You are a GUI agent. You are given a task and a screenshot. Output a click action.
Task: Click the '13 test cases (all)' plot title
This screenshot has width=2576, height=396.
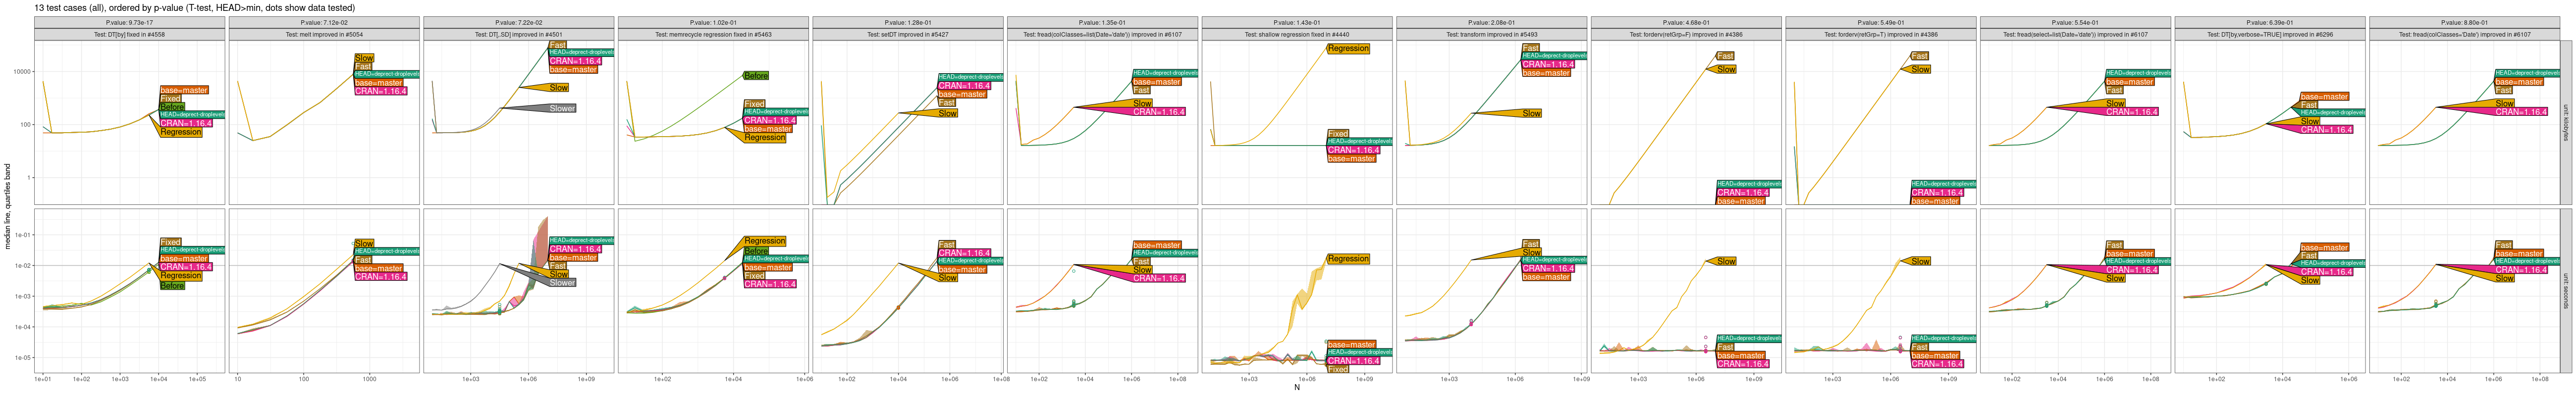click(194, 7)
